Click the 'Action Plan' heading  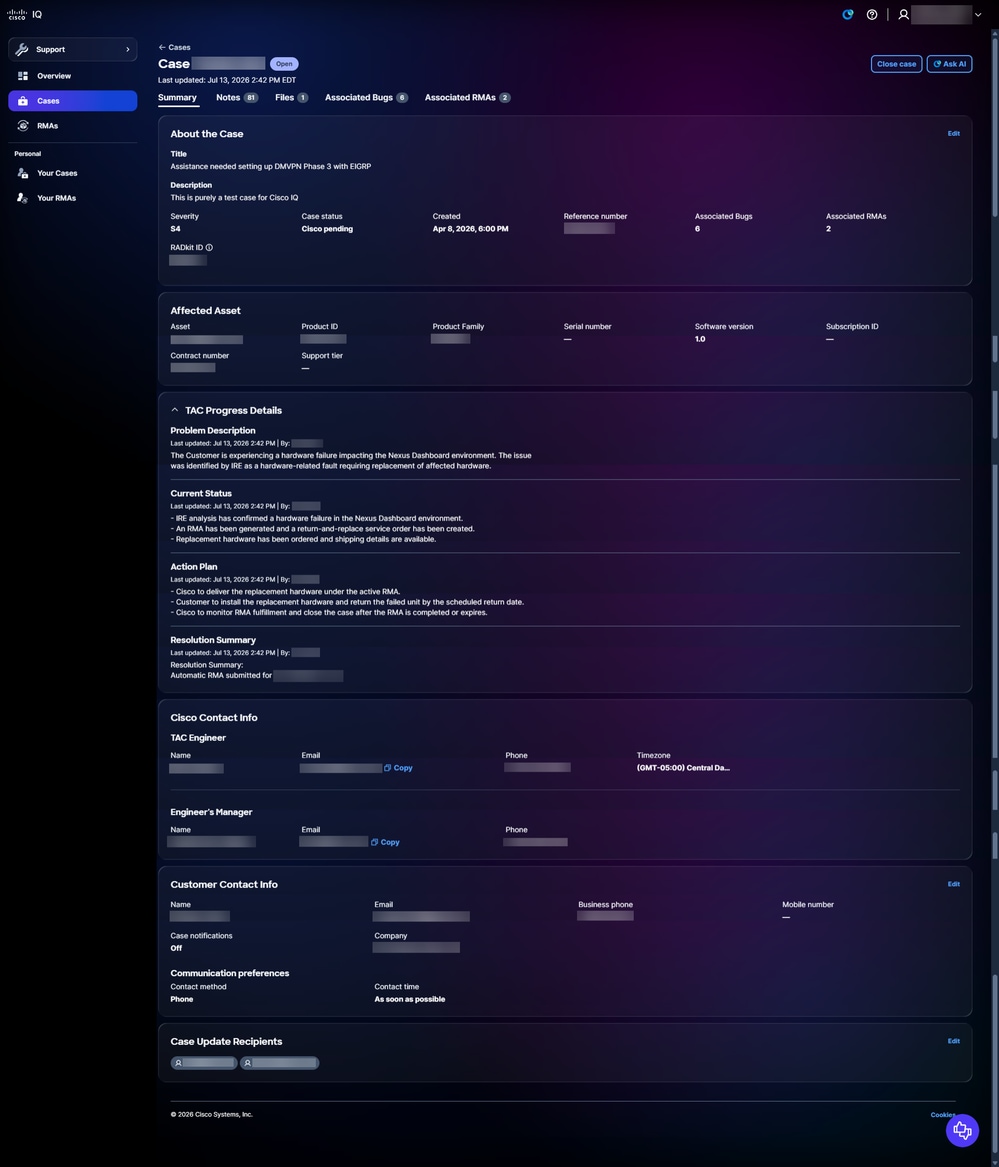194,566
